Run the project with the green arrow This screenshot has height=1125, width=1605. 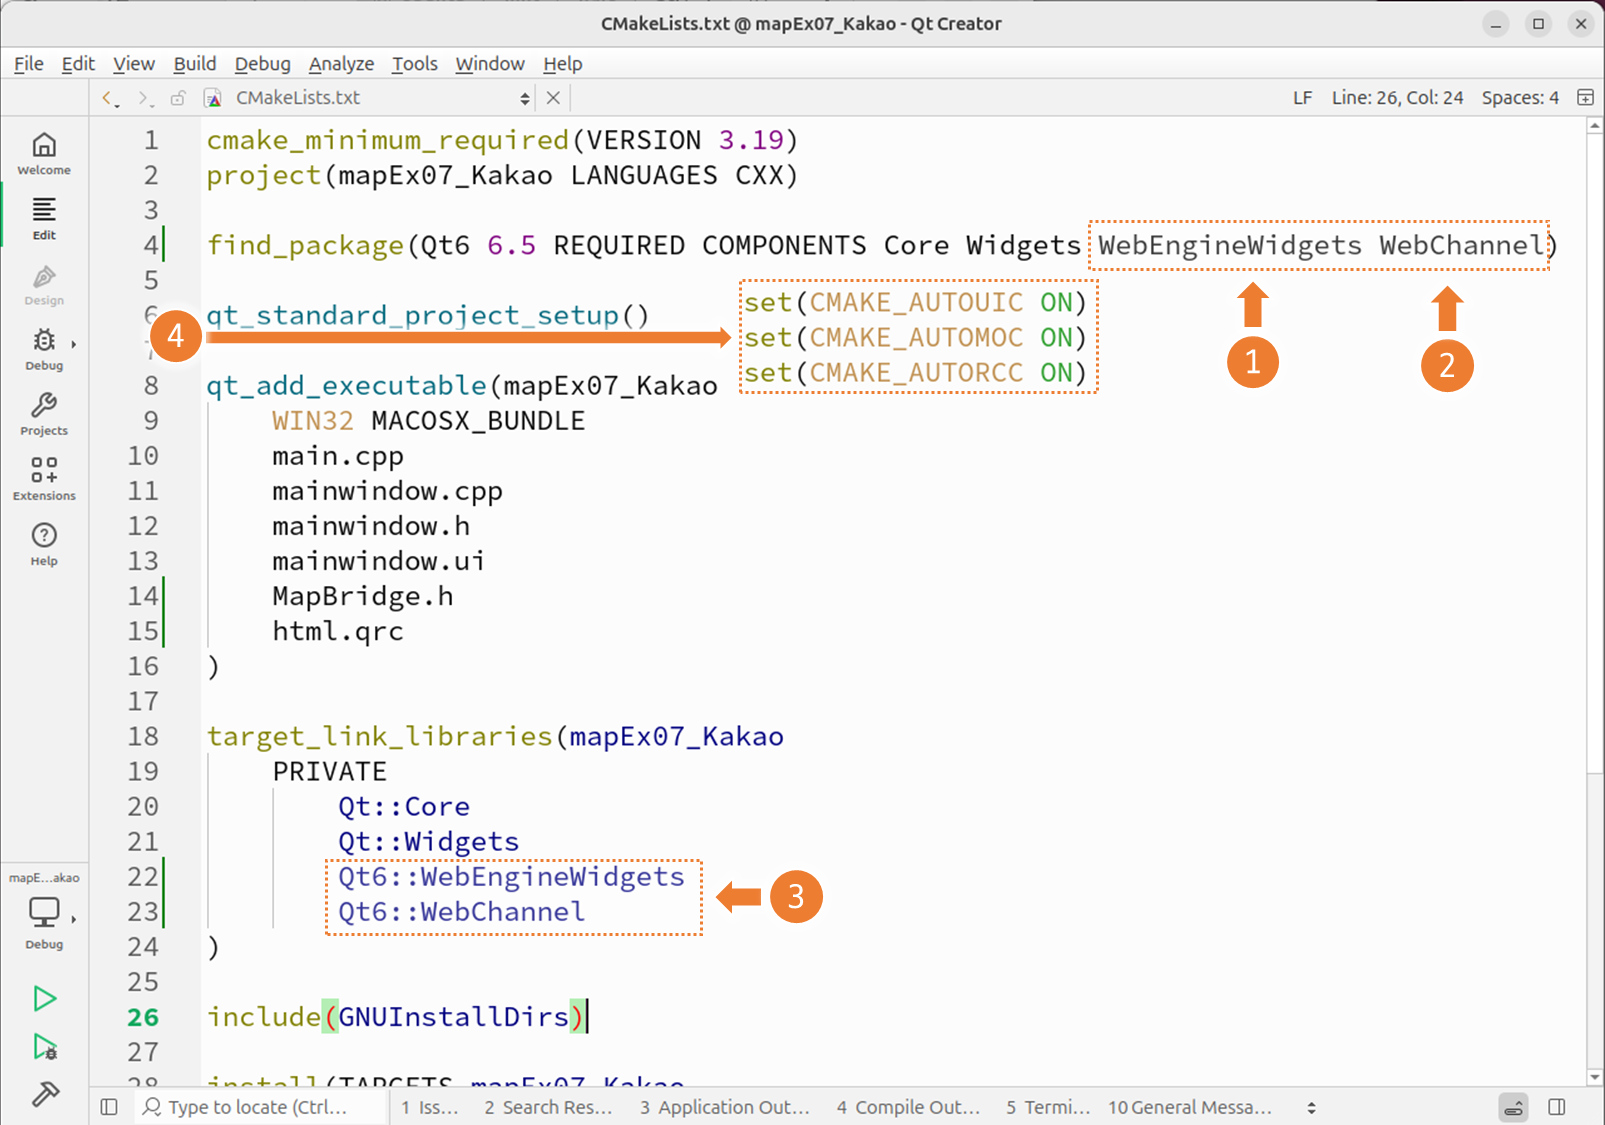tap(44, 998)
